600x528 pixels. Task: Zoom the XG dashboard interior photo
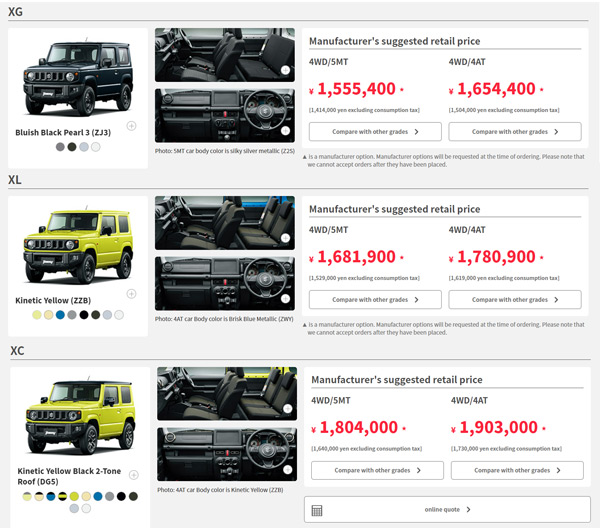pyautogui.click(x=285, y=130)
